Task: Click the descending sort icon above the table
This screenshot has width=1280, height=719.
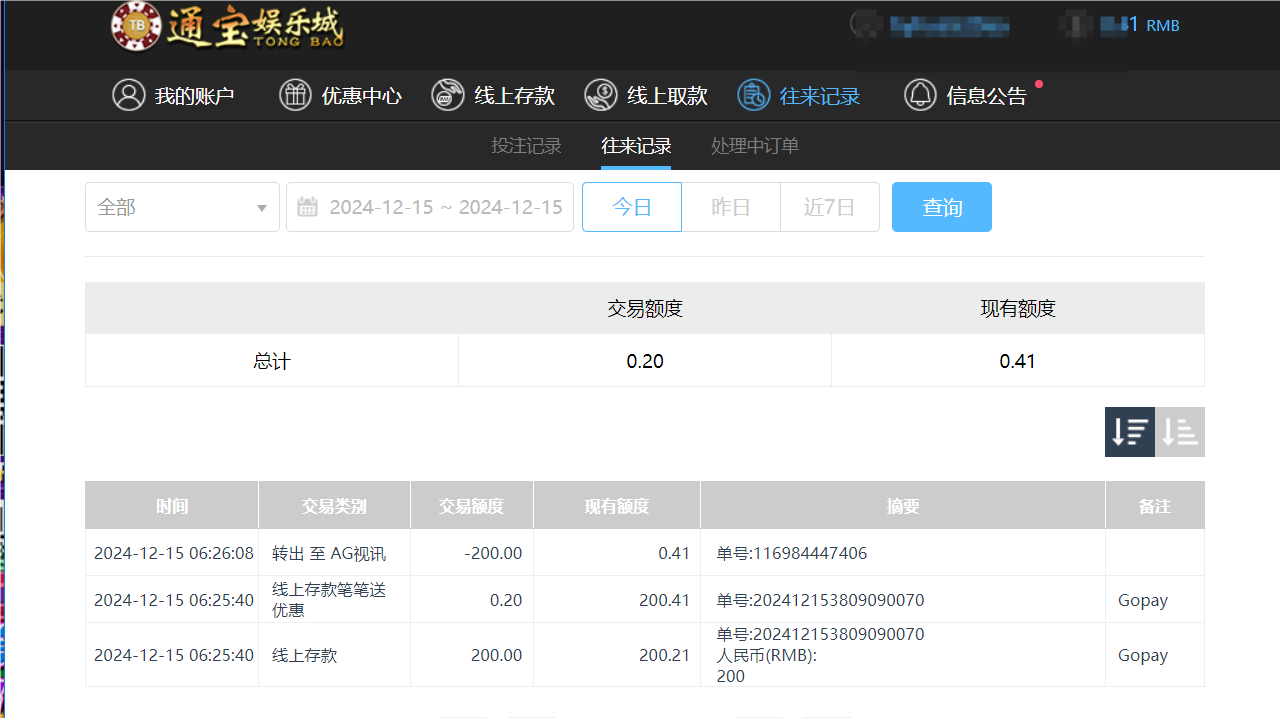Action: (x=1129, y=431)
